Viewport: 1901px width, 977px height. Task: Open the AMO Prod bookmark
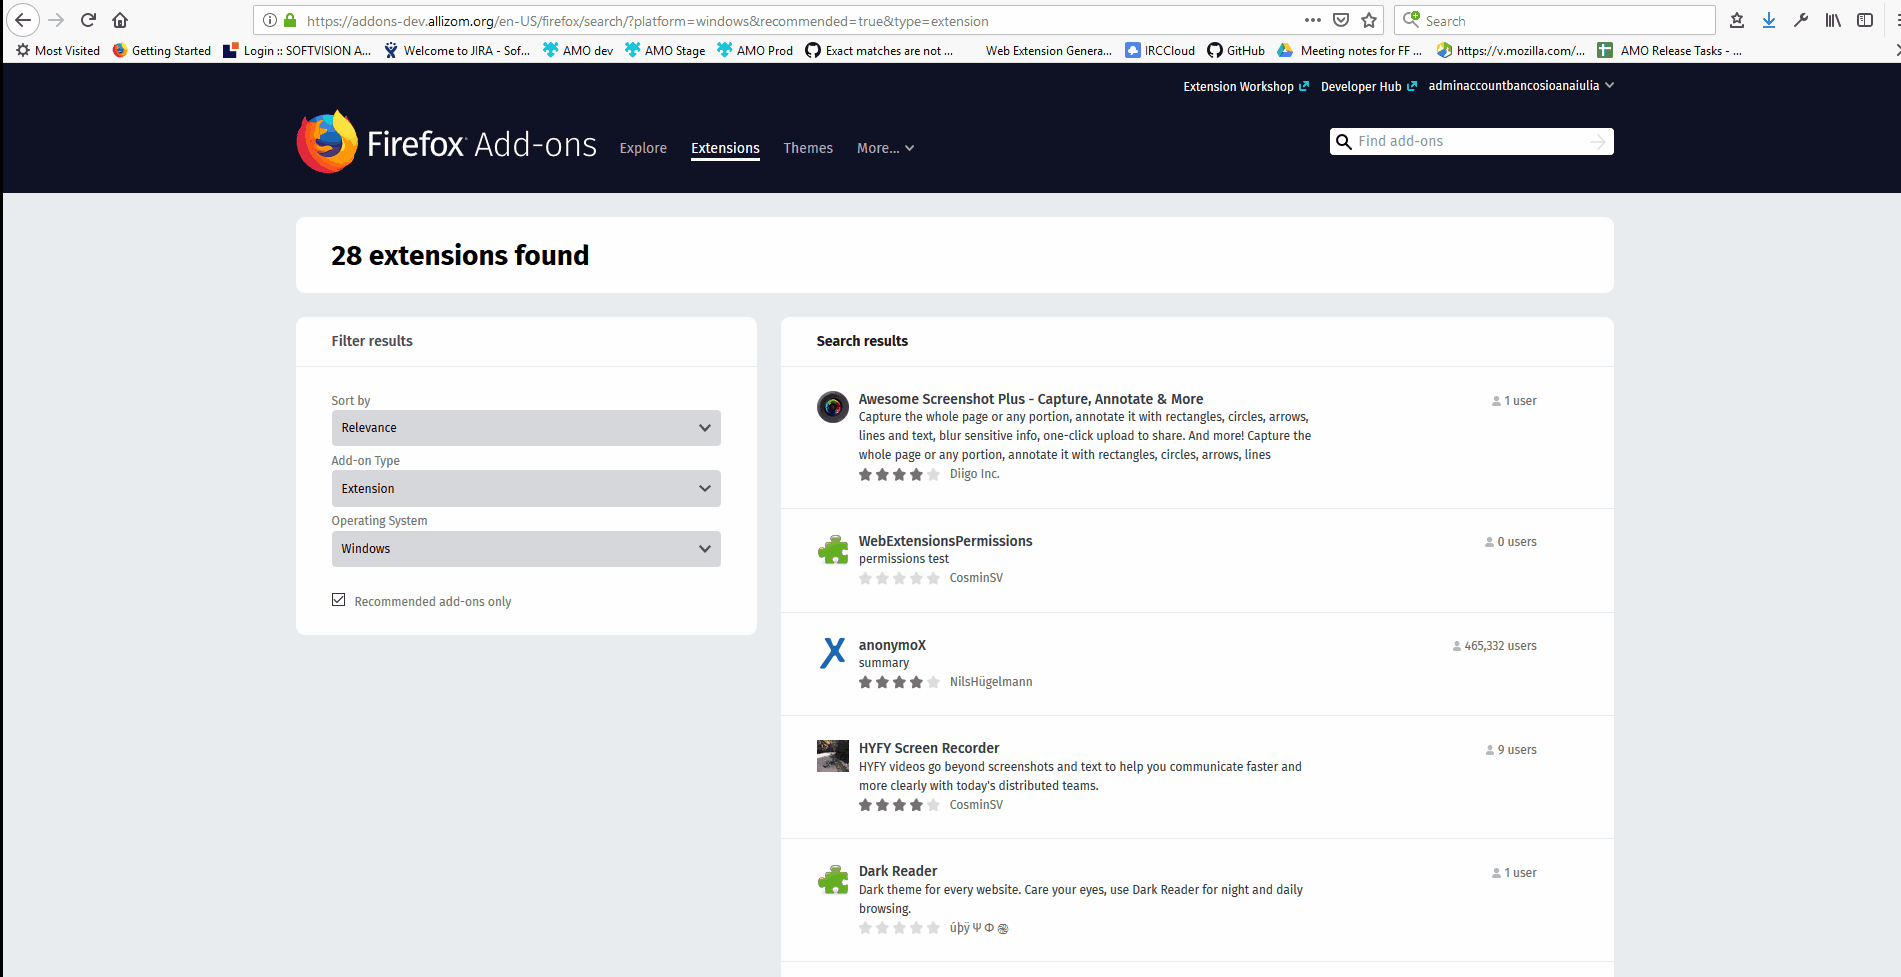coord(755,50)
